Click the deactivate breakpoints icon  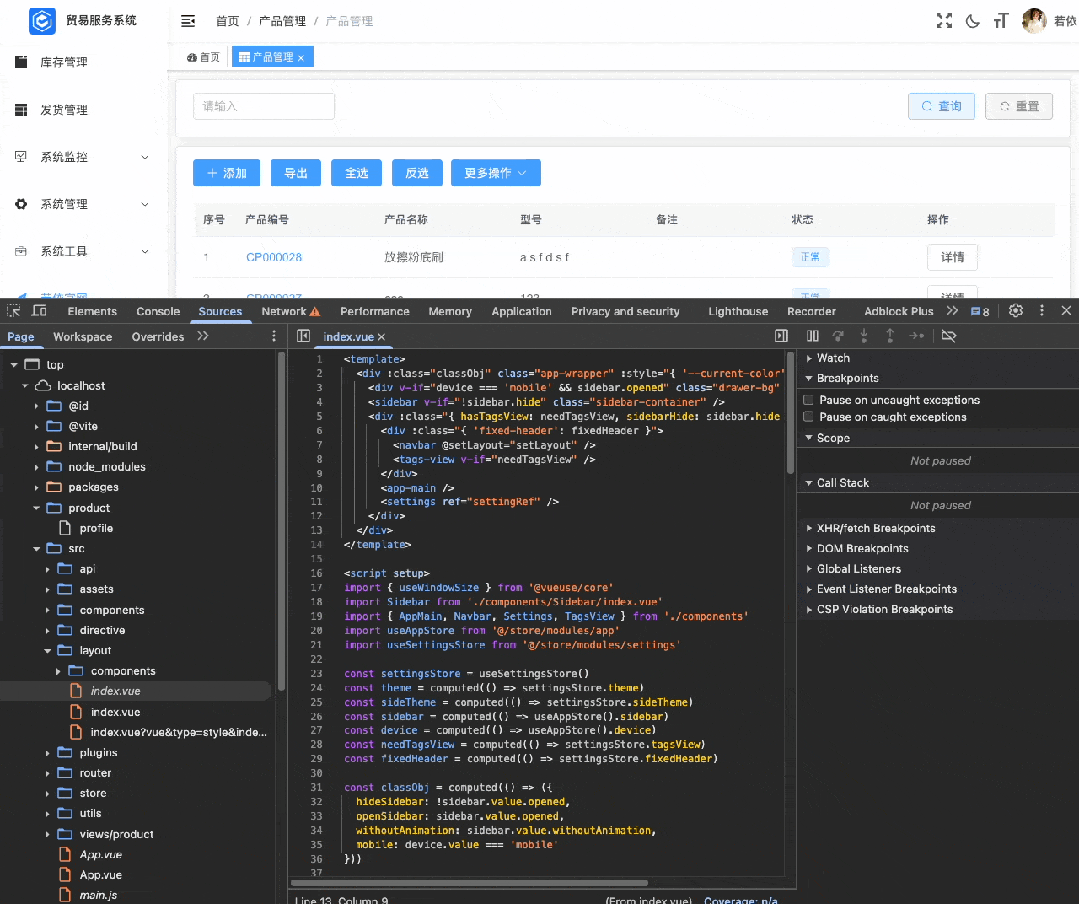(x=949, y=337)
